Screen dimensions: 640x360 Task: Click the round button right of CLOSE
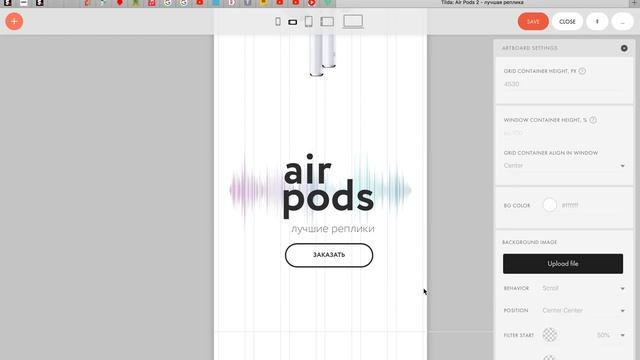coord(597,22)
